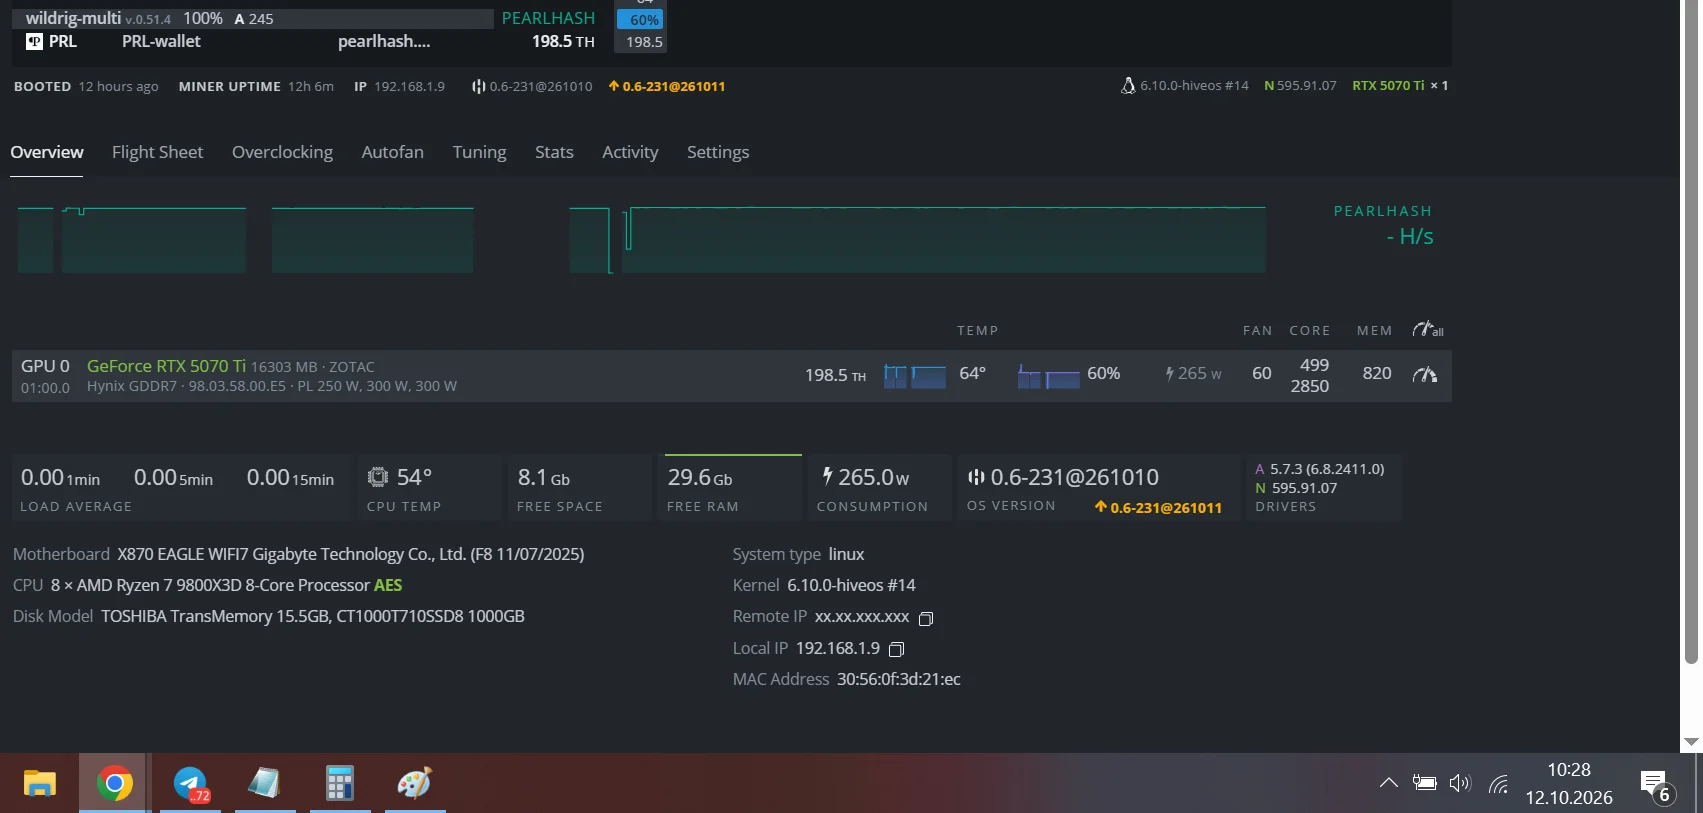1703x813 pixels.
Task: Copy the Local IP 192.168.1.9
Action: pos(897,649)
